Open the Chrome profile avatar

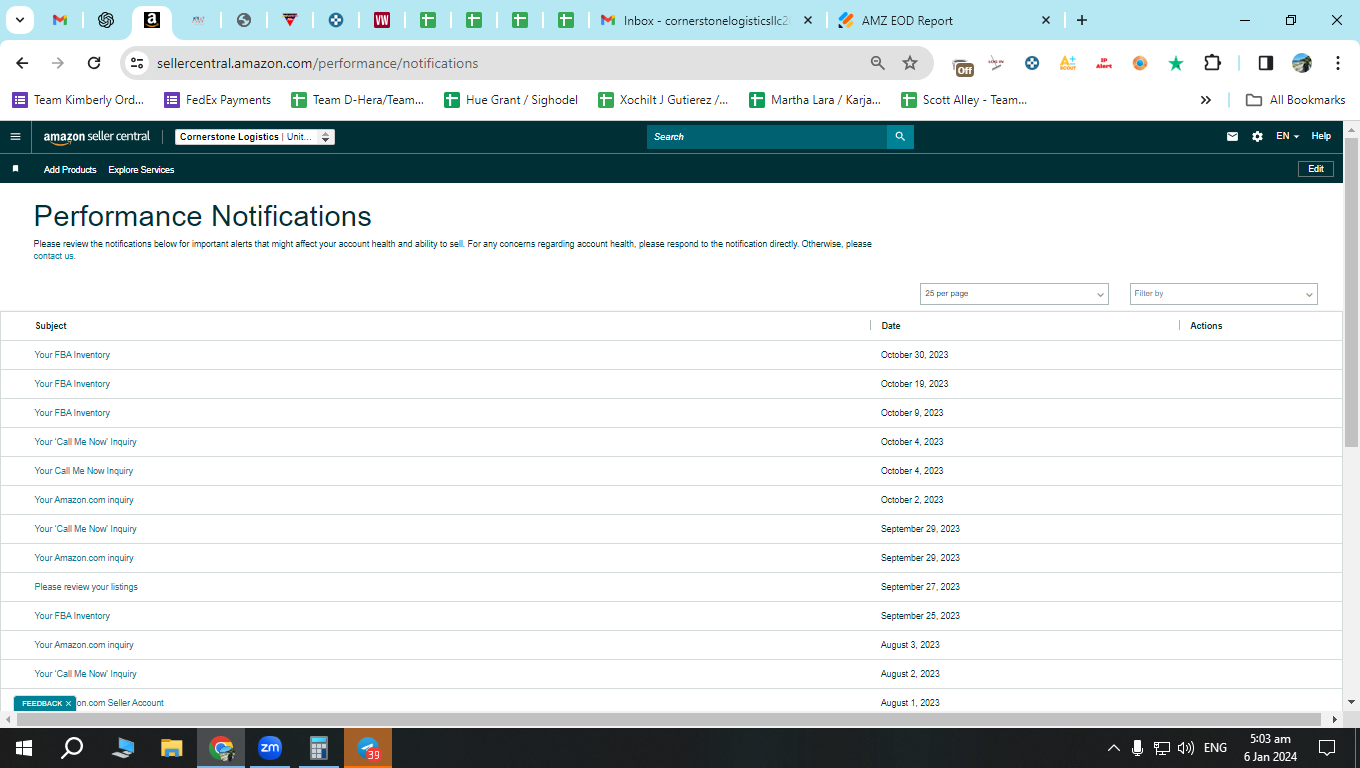pyautogui.click(x=1302, y=63)
